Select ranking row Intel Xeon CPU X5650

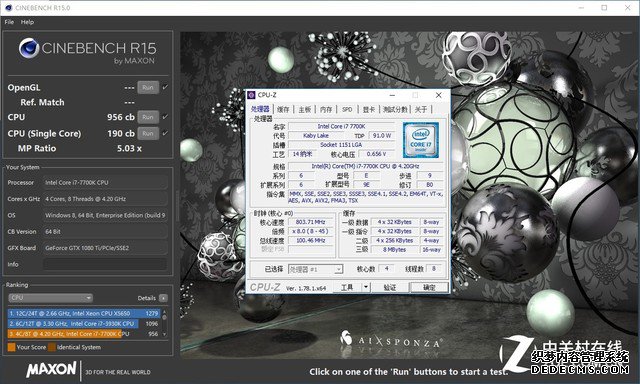(x=84, y=313)
